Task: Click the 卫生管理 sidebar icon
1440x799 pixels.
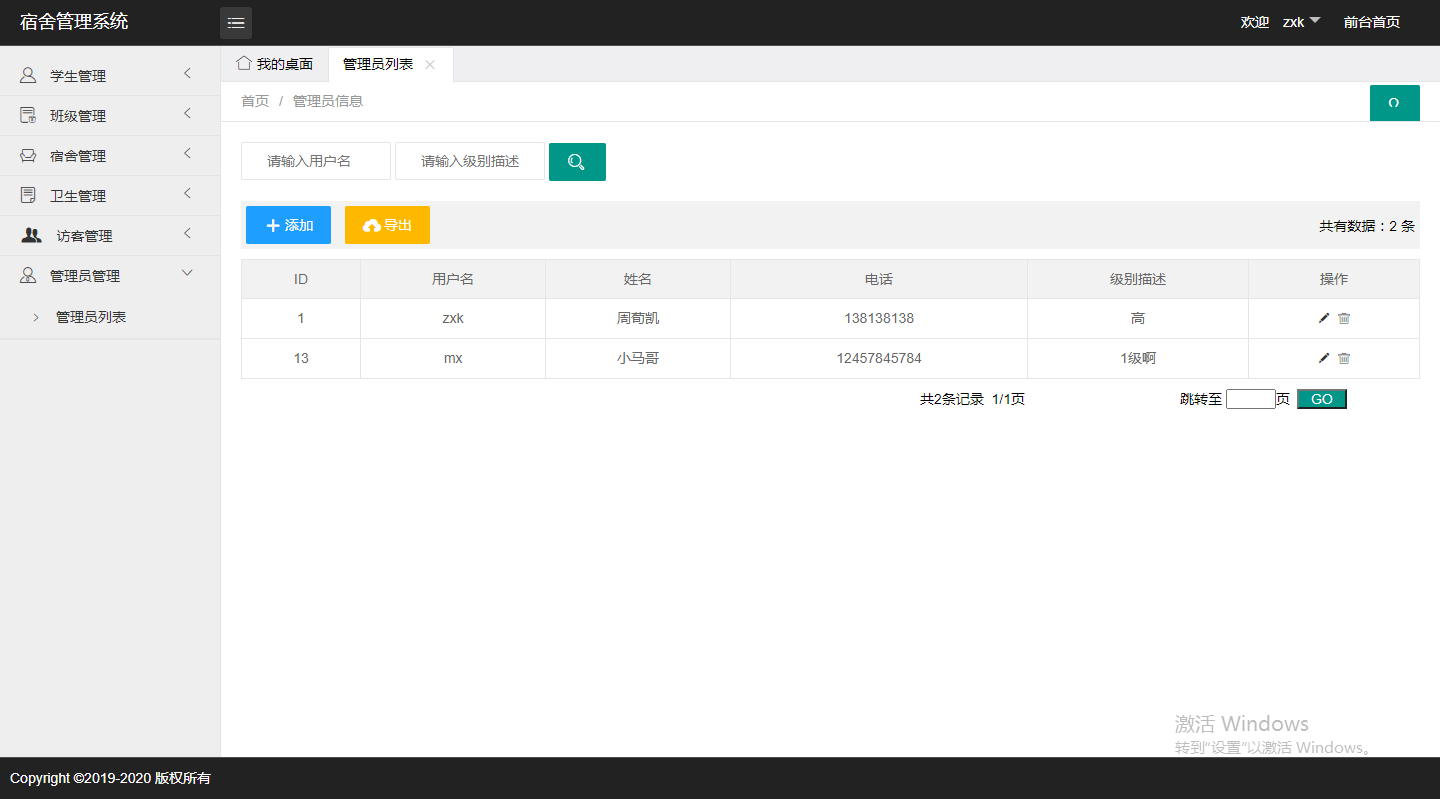Action: tap(28, 195)
